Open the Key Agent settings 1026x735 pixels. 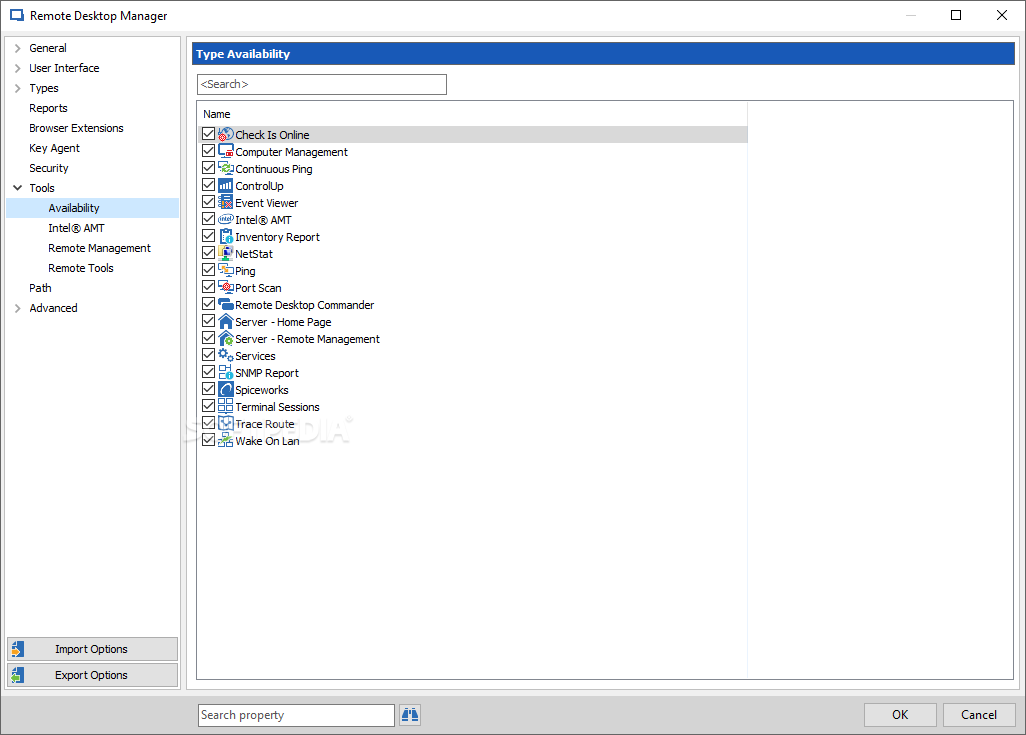[x=54, y=148]
